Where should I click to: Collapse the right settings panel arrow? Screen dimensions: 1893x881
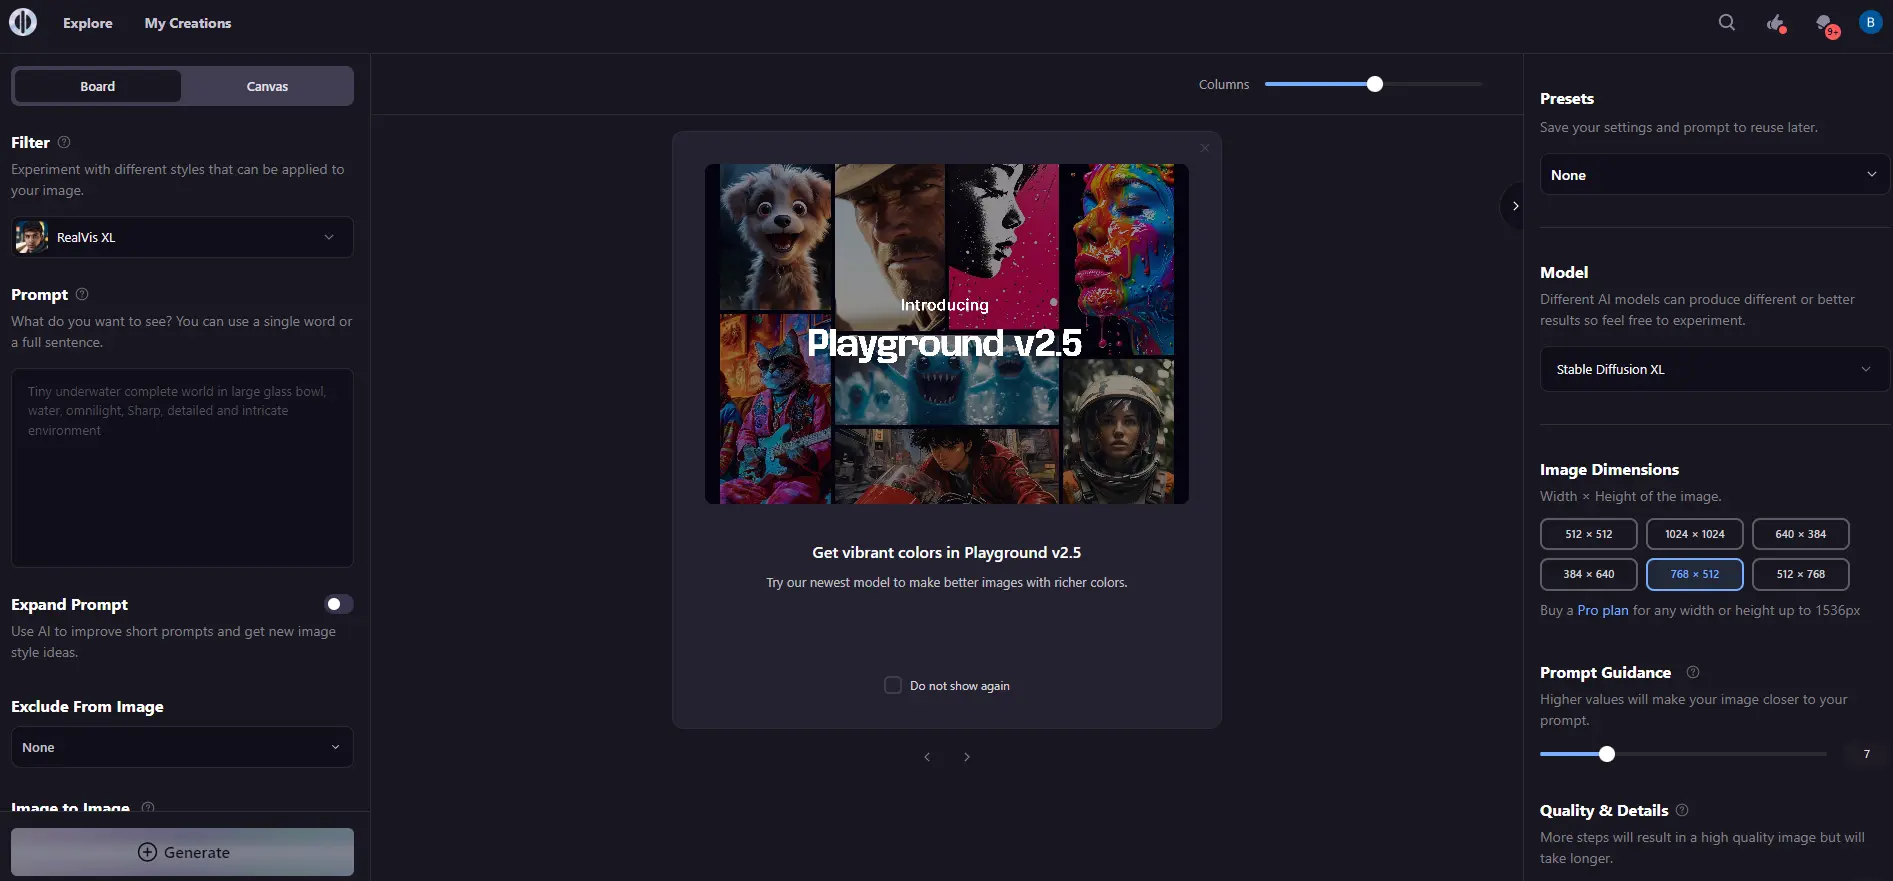1514,206
